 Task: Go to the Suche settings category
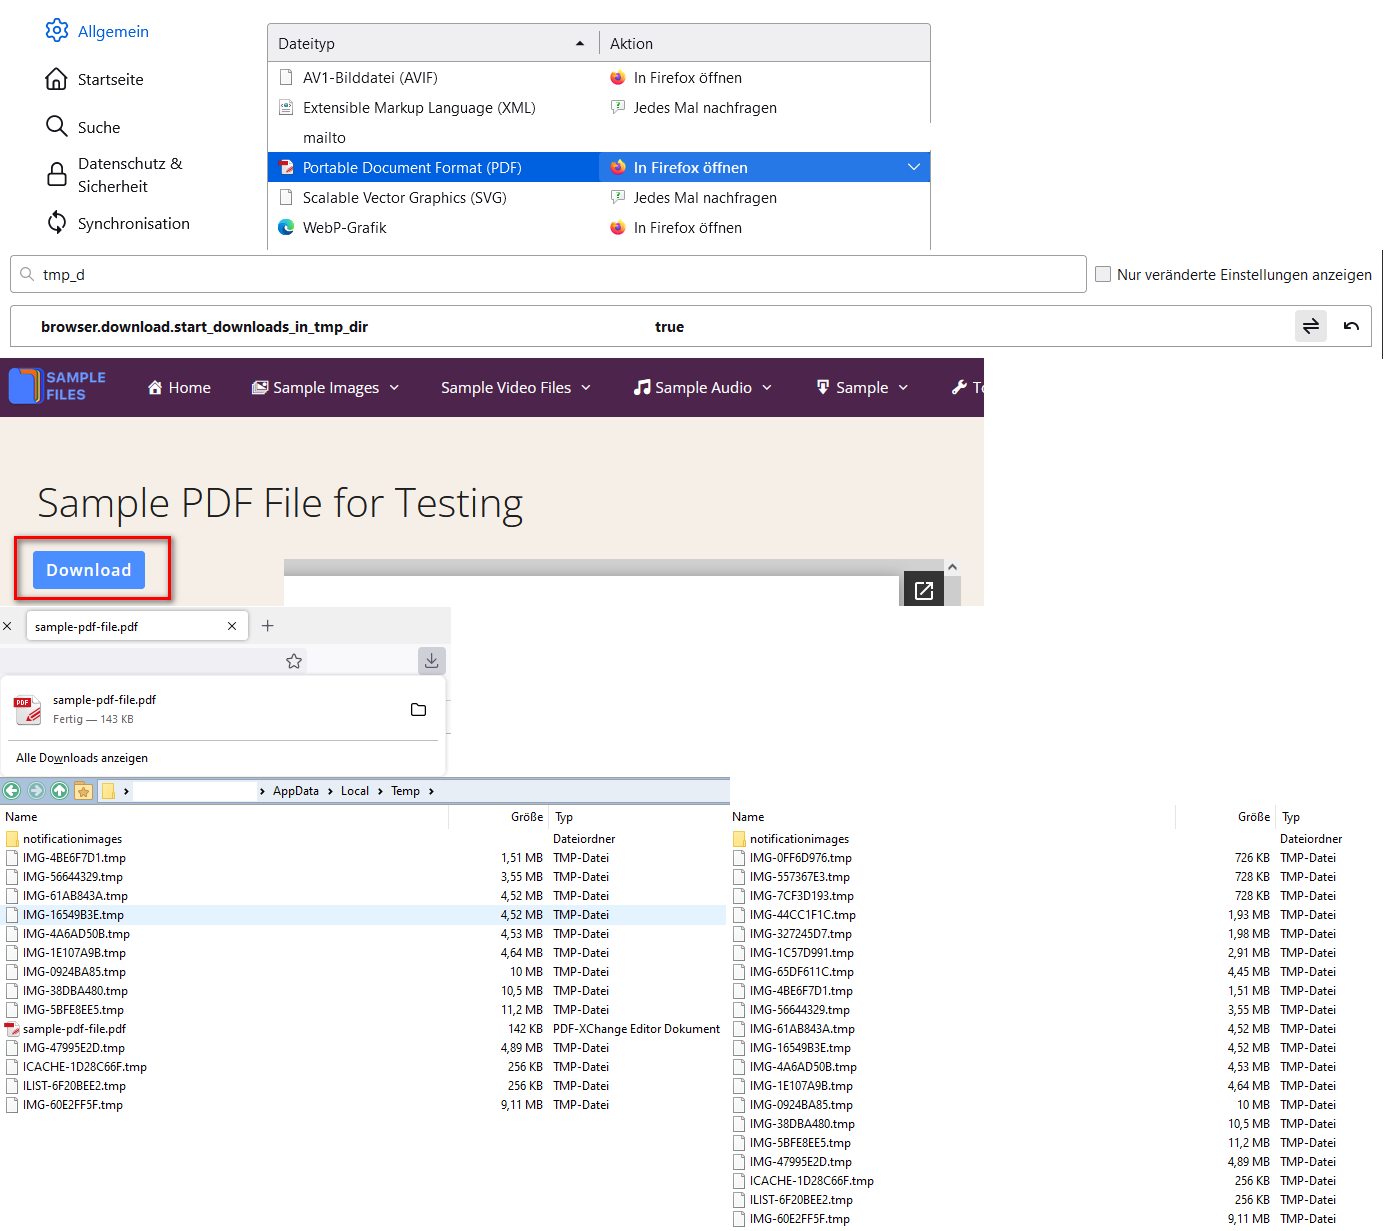pyautogui.click(x=83, y=127)
